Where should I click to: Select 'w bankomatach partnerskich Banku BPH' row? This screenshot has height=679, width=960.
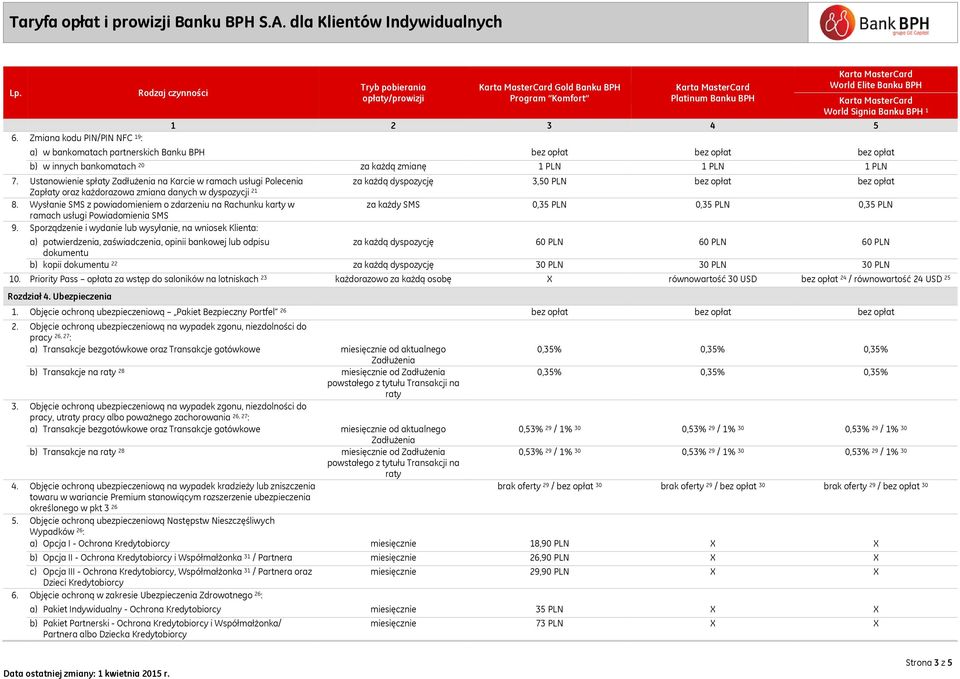(124, 152)
